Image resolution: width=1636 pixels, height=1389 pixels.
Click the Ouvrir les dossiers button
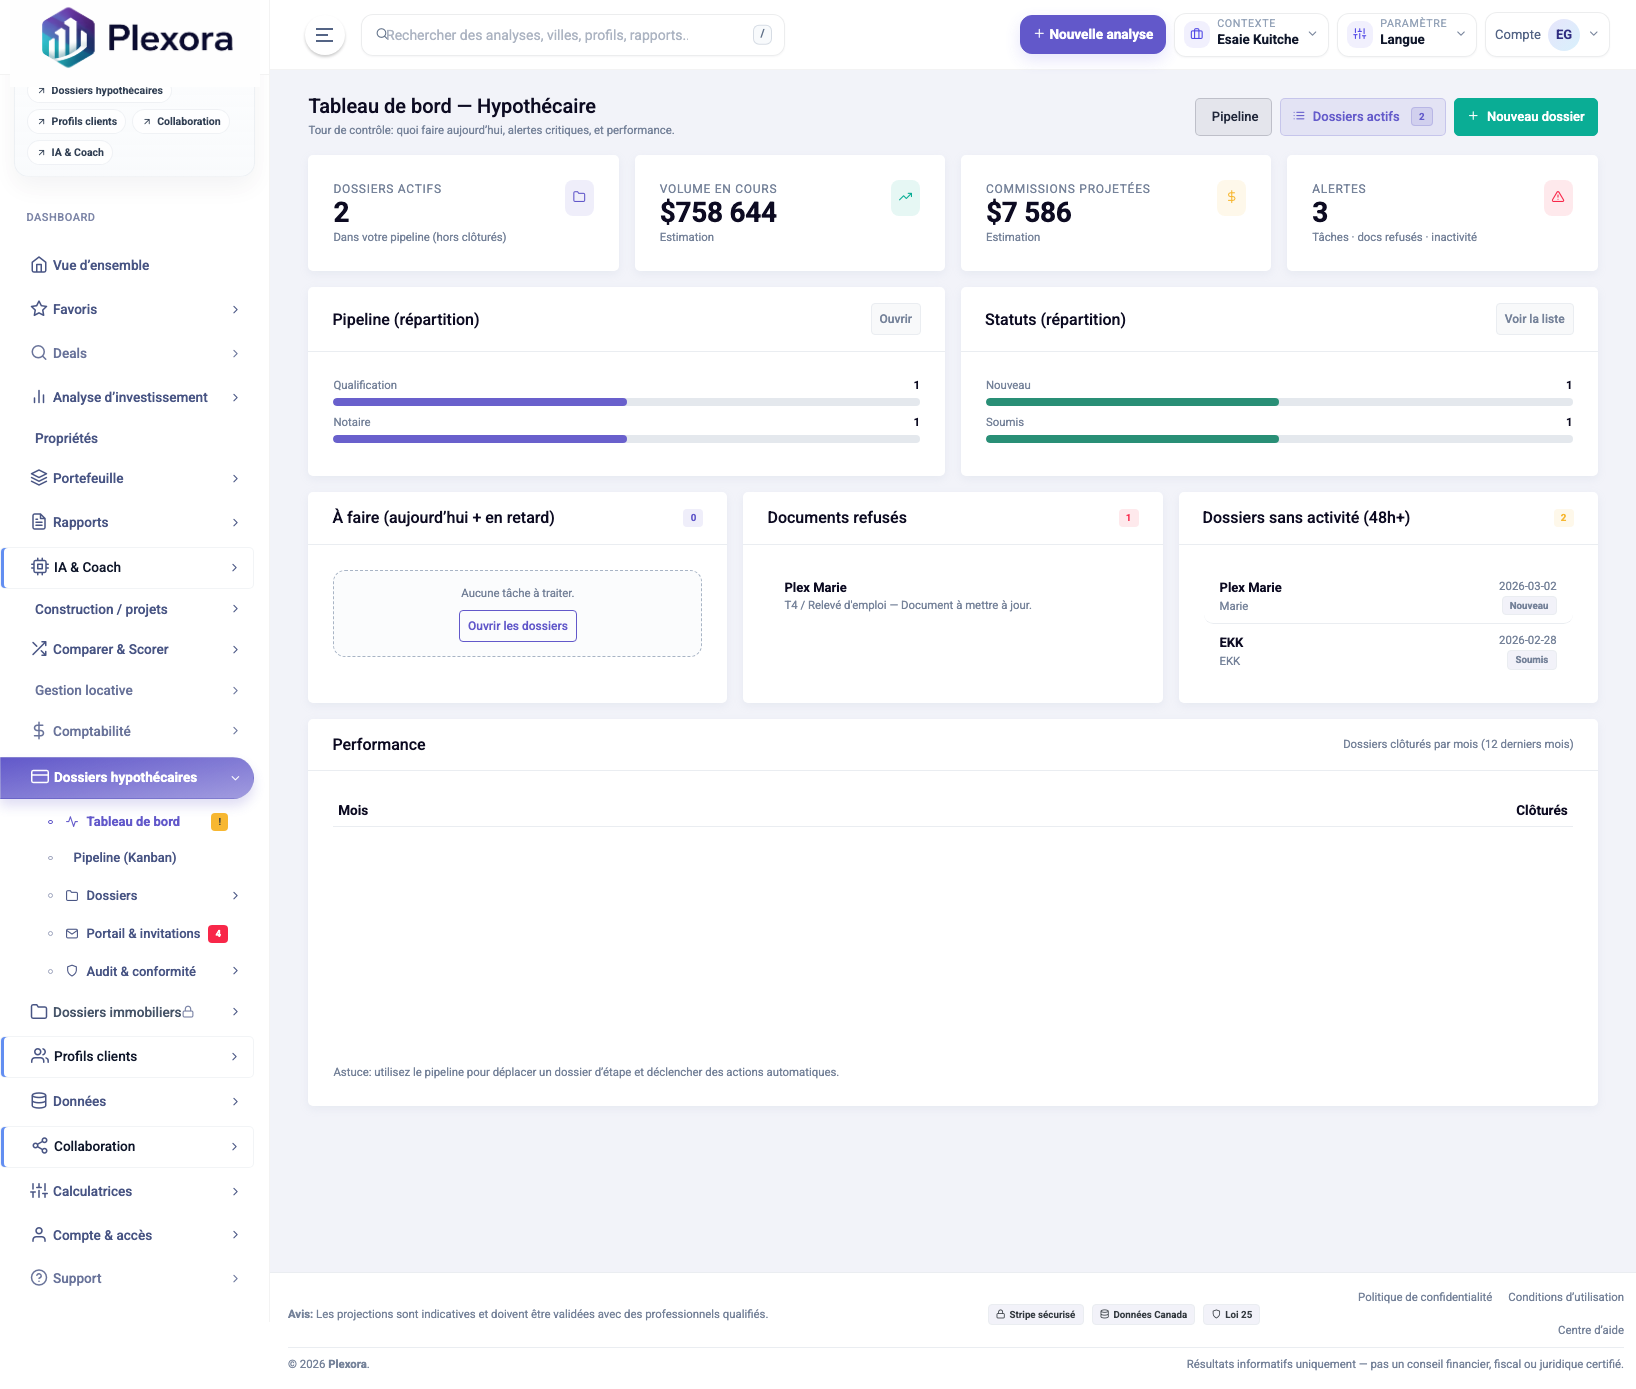517,626
